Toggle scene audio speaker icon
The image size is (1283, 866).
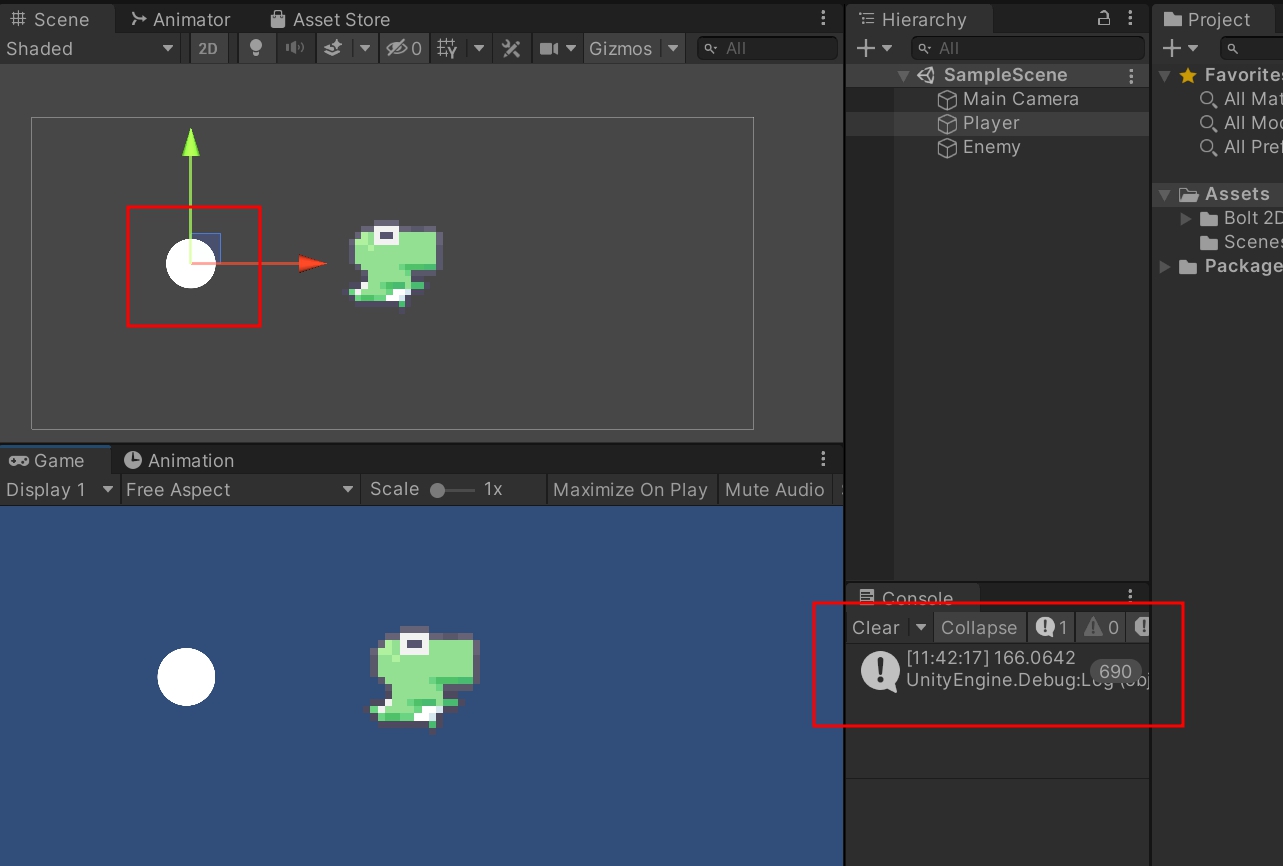point(294,48)
